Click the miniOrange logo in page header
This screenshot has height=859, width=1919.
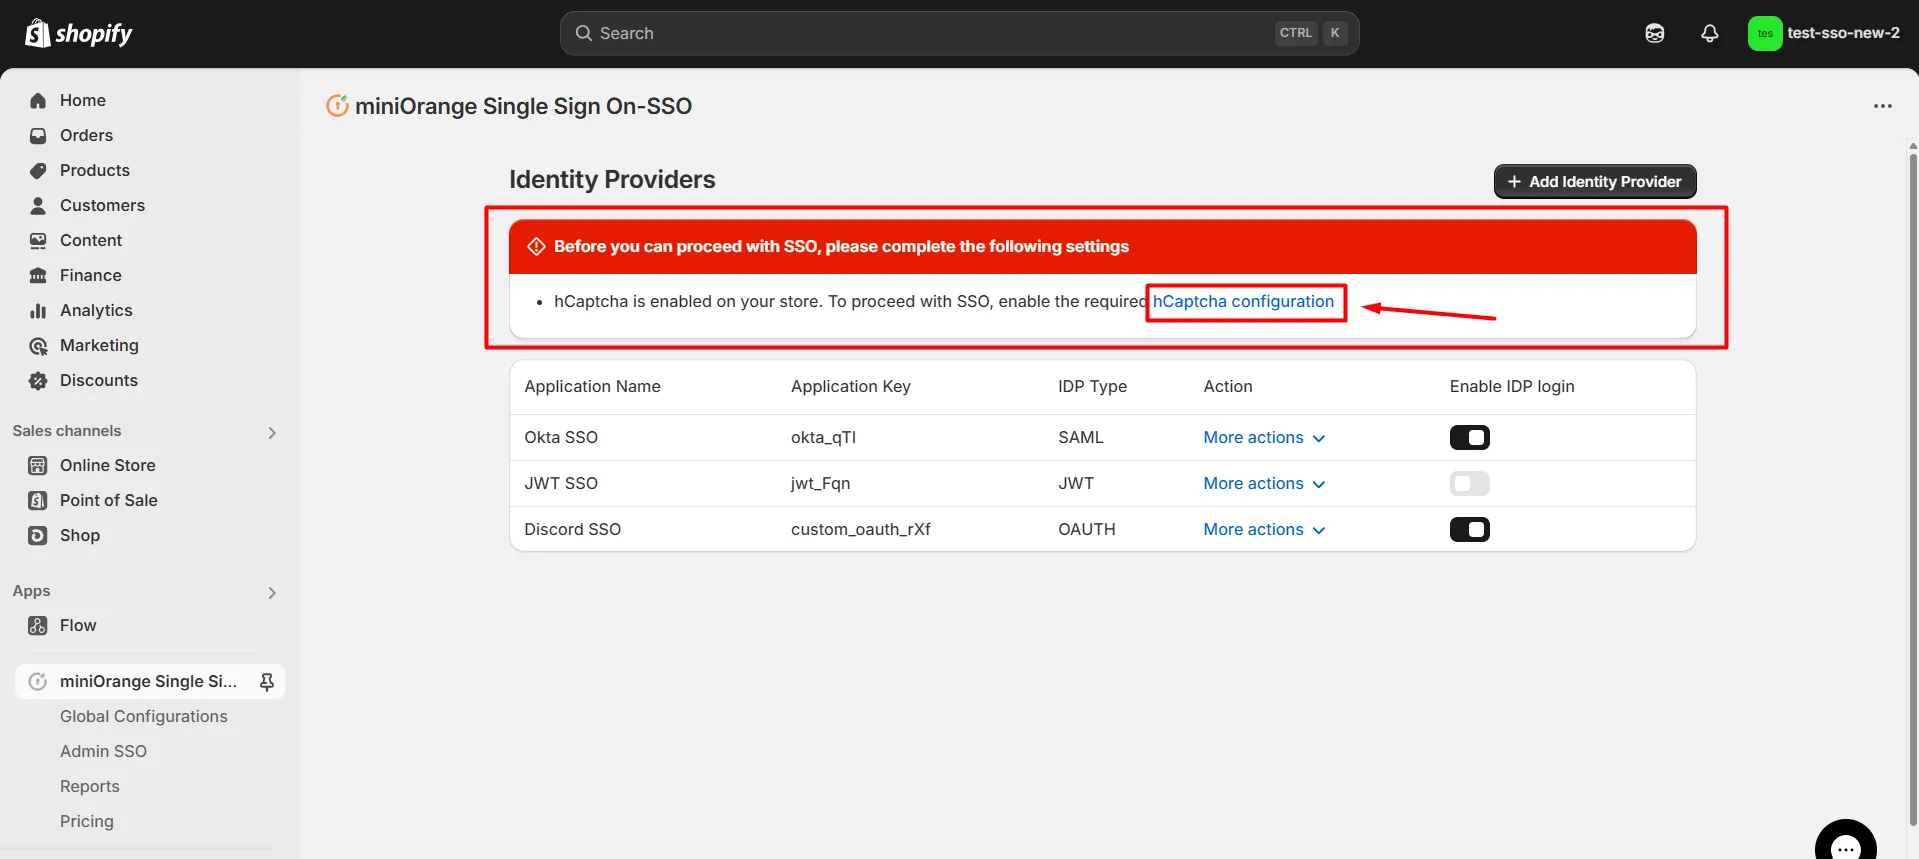click(338, 105)
